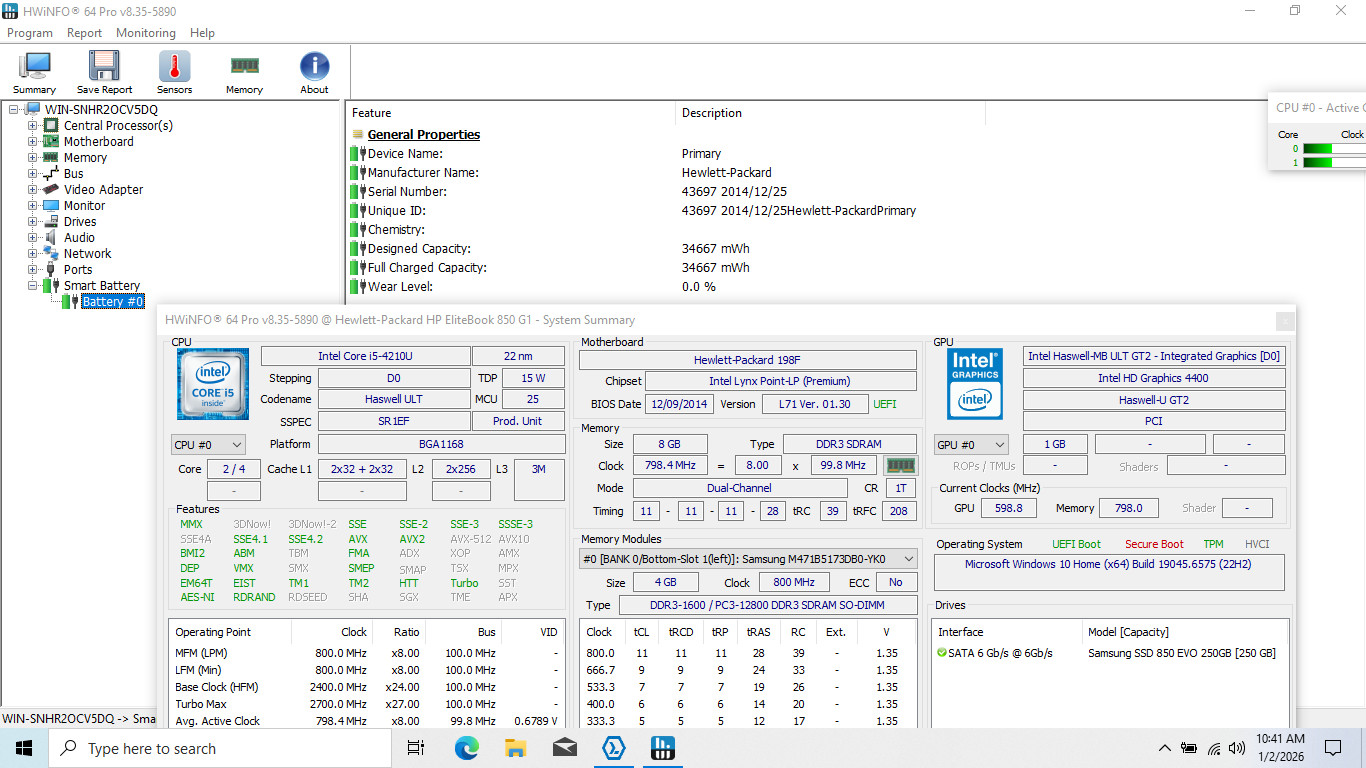Viewport: 1366px width, 768px height.
Task: Open File Explorer from the taskbar
Action: tap(516, 748)
